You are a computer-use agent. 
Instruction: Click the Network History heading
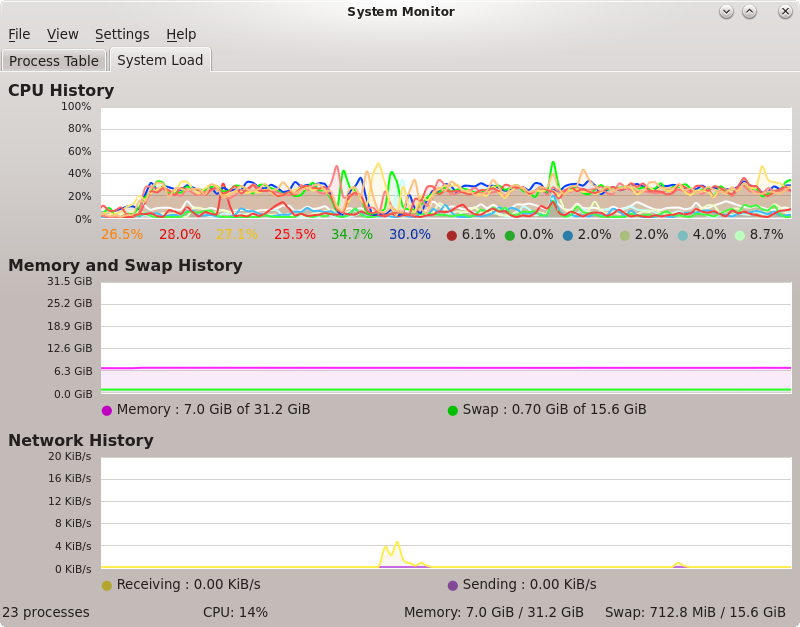(x=81, y=440)
